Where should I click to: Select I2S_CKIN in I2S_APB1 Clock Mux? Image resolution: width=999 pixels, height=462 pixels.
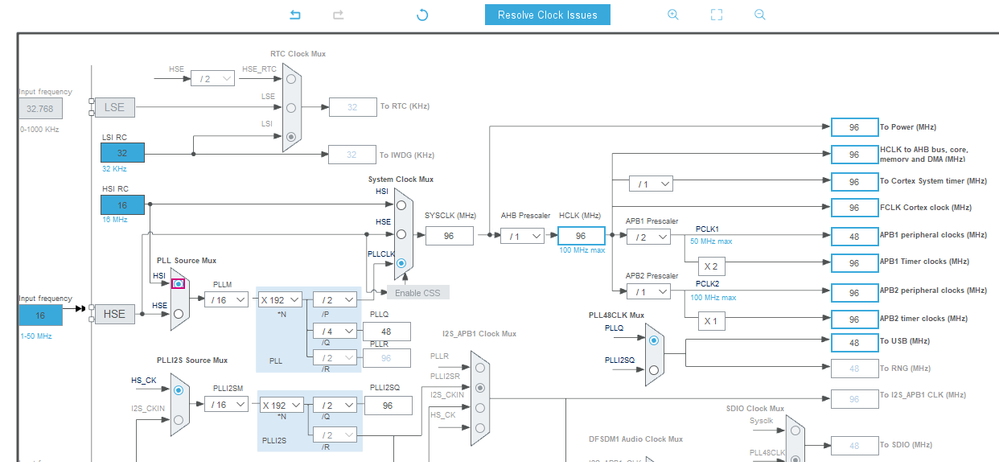pyautogui.click(x=480, y=407)
